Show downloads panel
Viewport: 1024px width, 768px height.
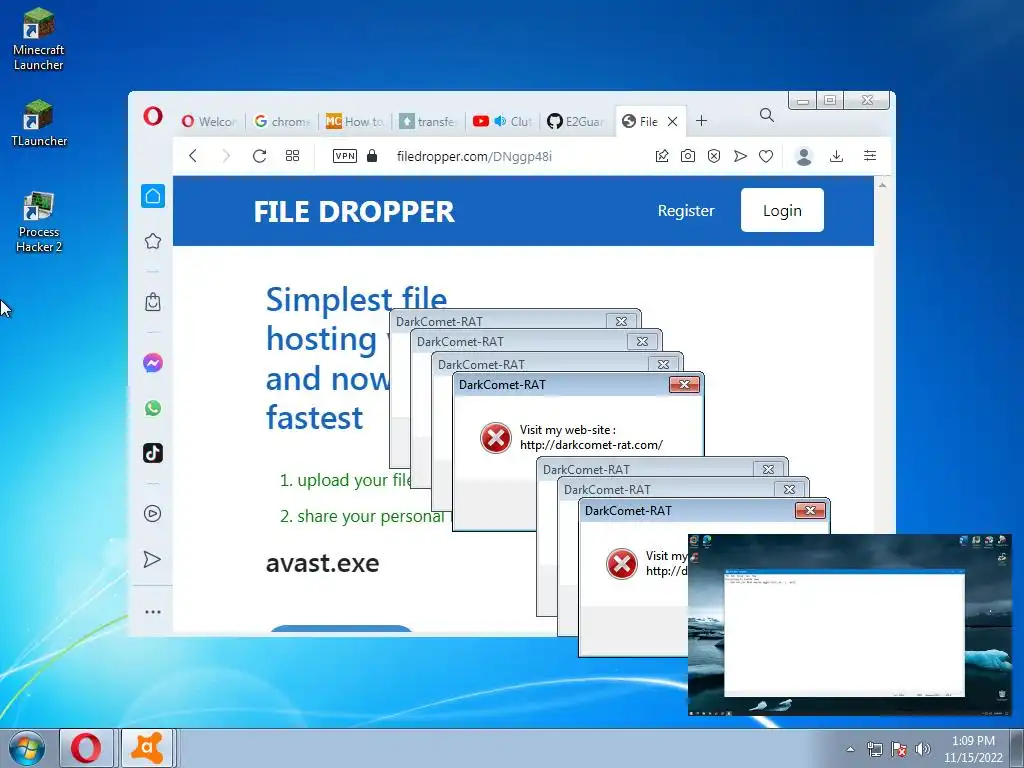(837, 156)
